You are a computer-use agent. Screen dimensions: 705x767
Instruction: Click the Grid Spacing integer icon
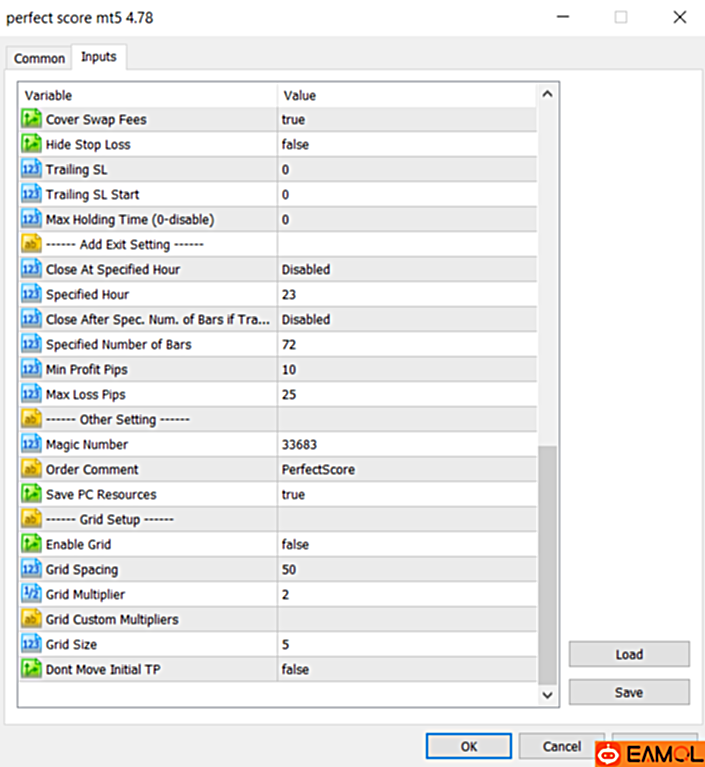[31, 569]
